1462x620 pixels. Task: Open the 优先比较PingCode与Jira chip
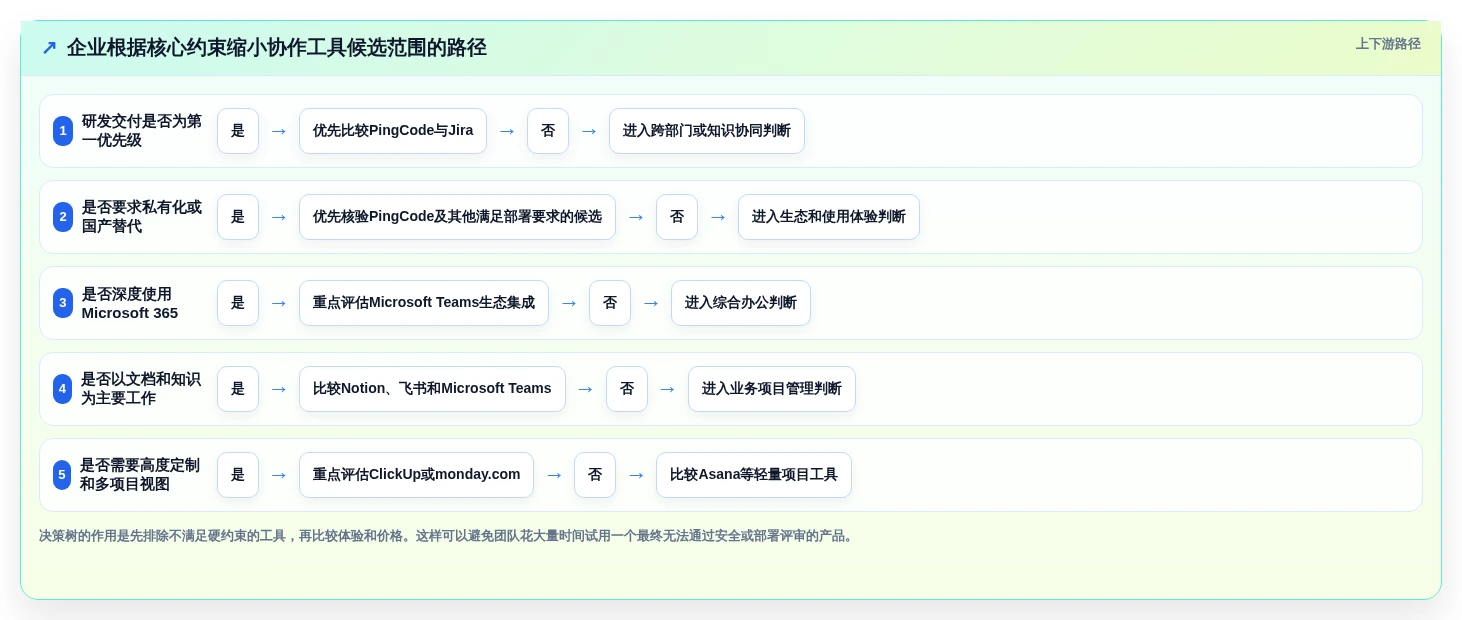(393, 131)
